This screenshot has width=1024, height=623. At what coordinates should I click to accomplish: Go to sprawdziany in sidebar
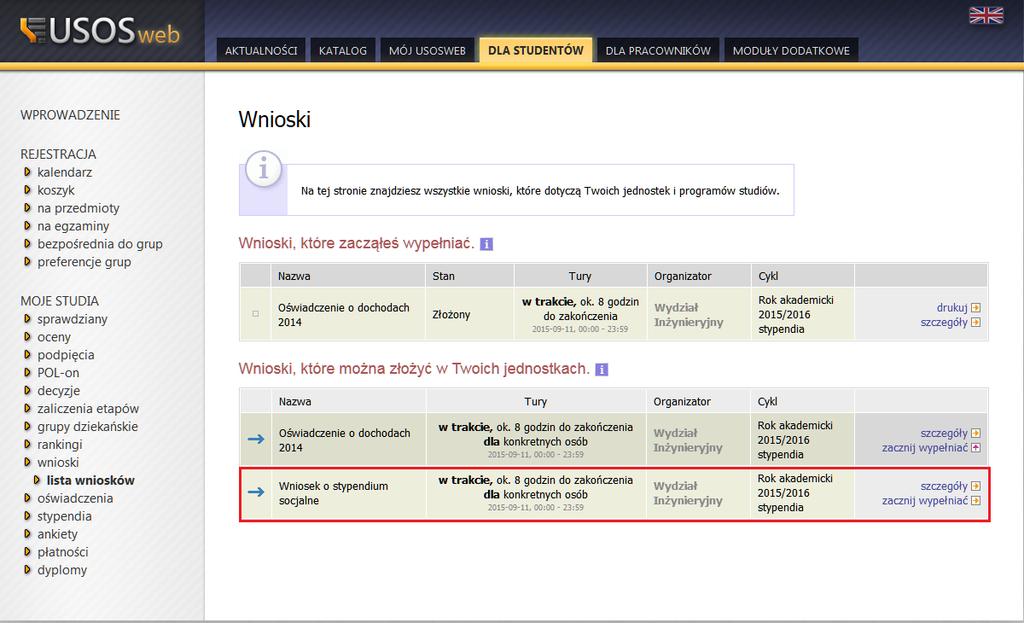pyautogui.click(x=72, y=319)
